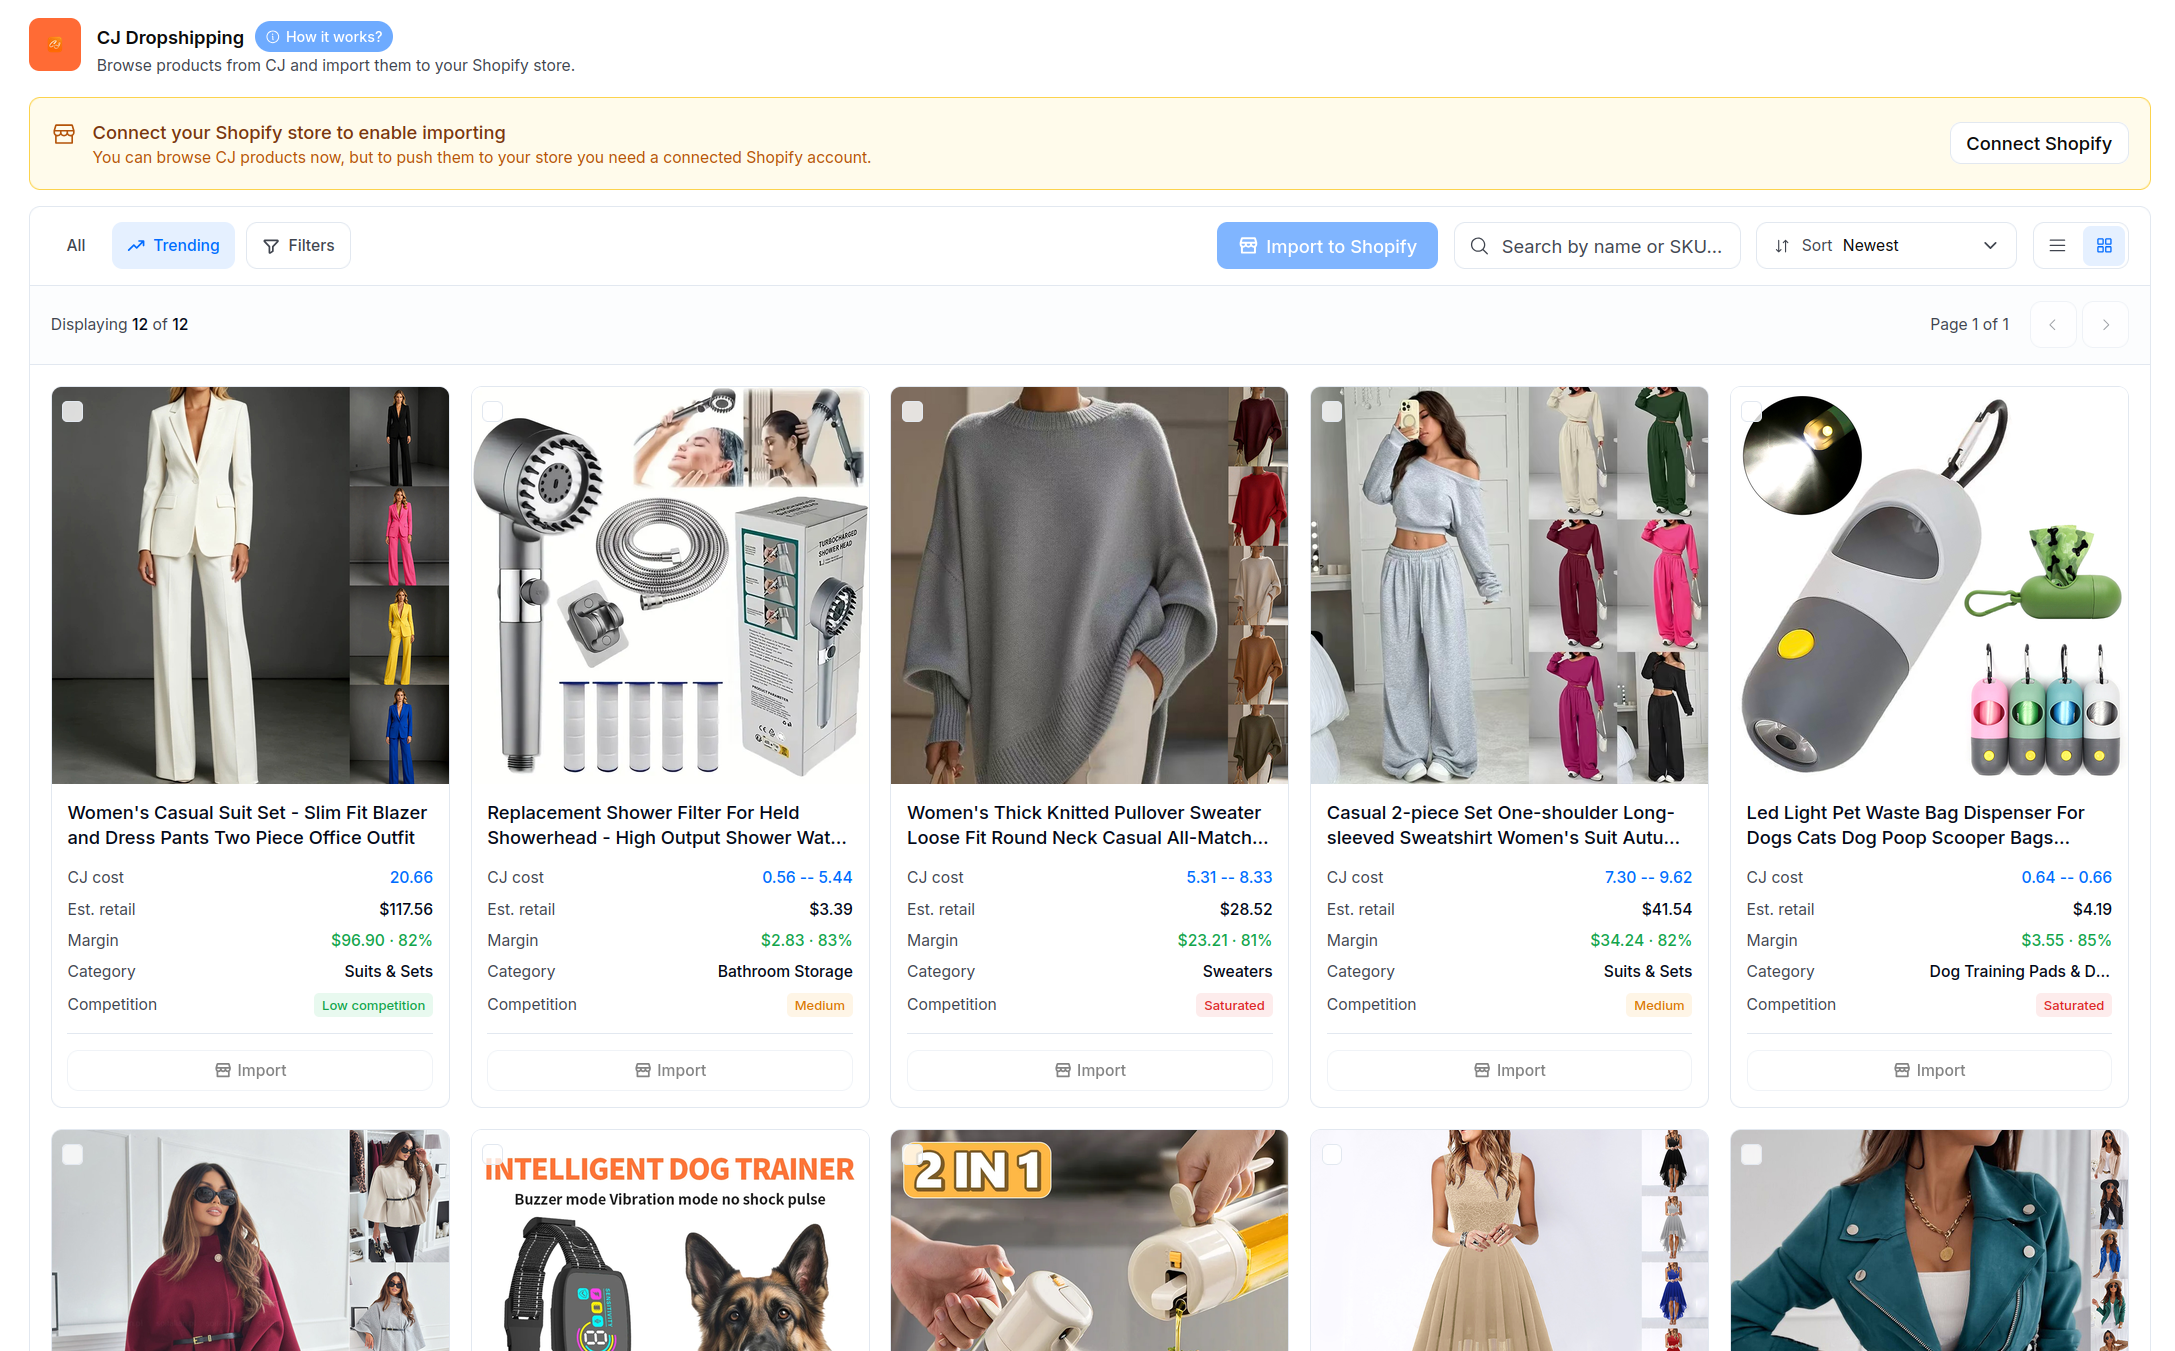This screenshot has width=2175, height=1351.
Task: Import the Led Light Pet Waste Bag Dispenser
Action: coord(1929,1071)
